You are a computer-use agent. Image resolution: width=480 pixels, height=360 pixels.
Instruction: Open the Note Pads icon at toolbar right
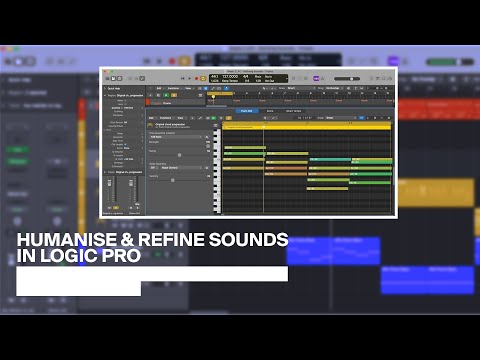tap(378, 79)
